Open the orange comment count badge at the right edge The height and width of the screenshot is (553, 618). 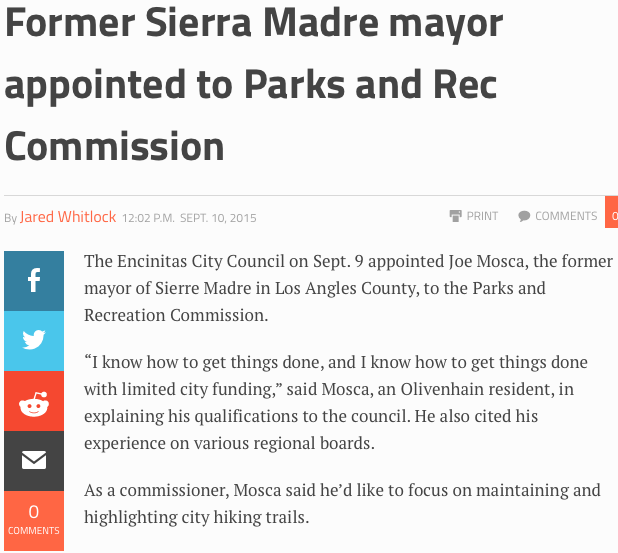point(612,215)
